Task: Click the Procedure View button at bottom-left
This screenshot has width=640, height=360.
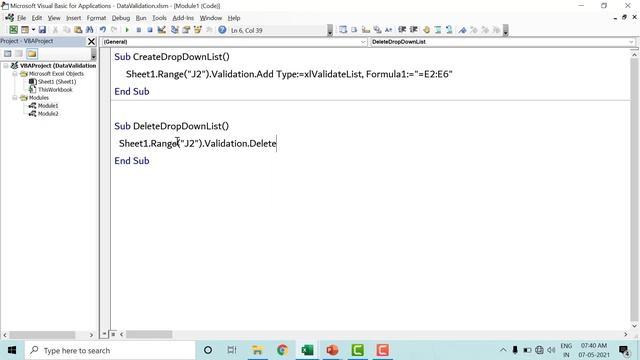Action: (104, 334)
